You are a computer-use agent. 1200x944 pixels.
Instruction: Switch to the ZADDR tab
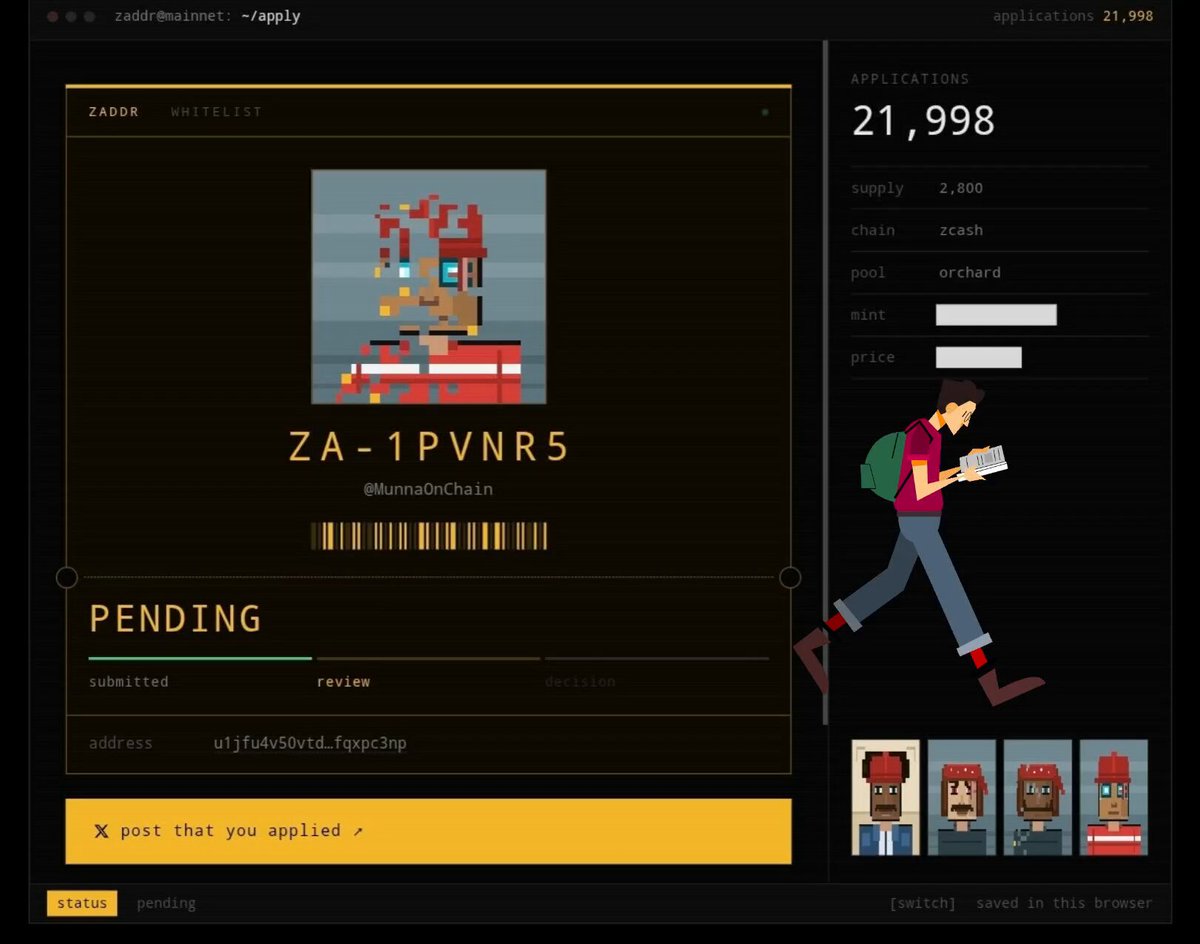click(x=114, y=112)
